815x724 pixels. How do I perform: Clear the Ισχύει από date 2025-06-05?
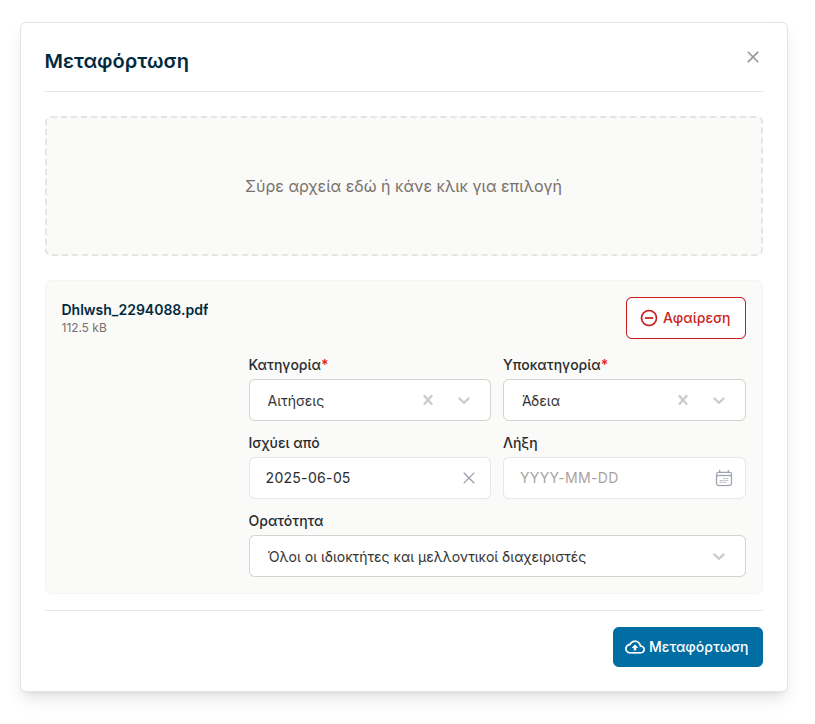tap(468, 478)
